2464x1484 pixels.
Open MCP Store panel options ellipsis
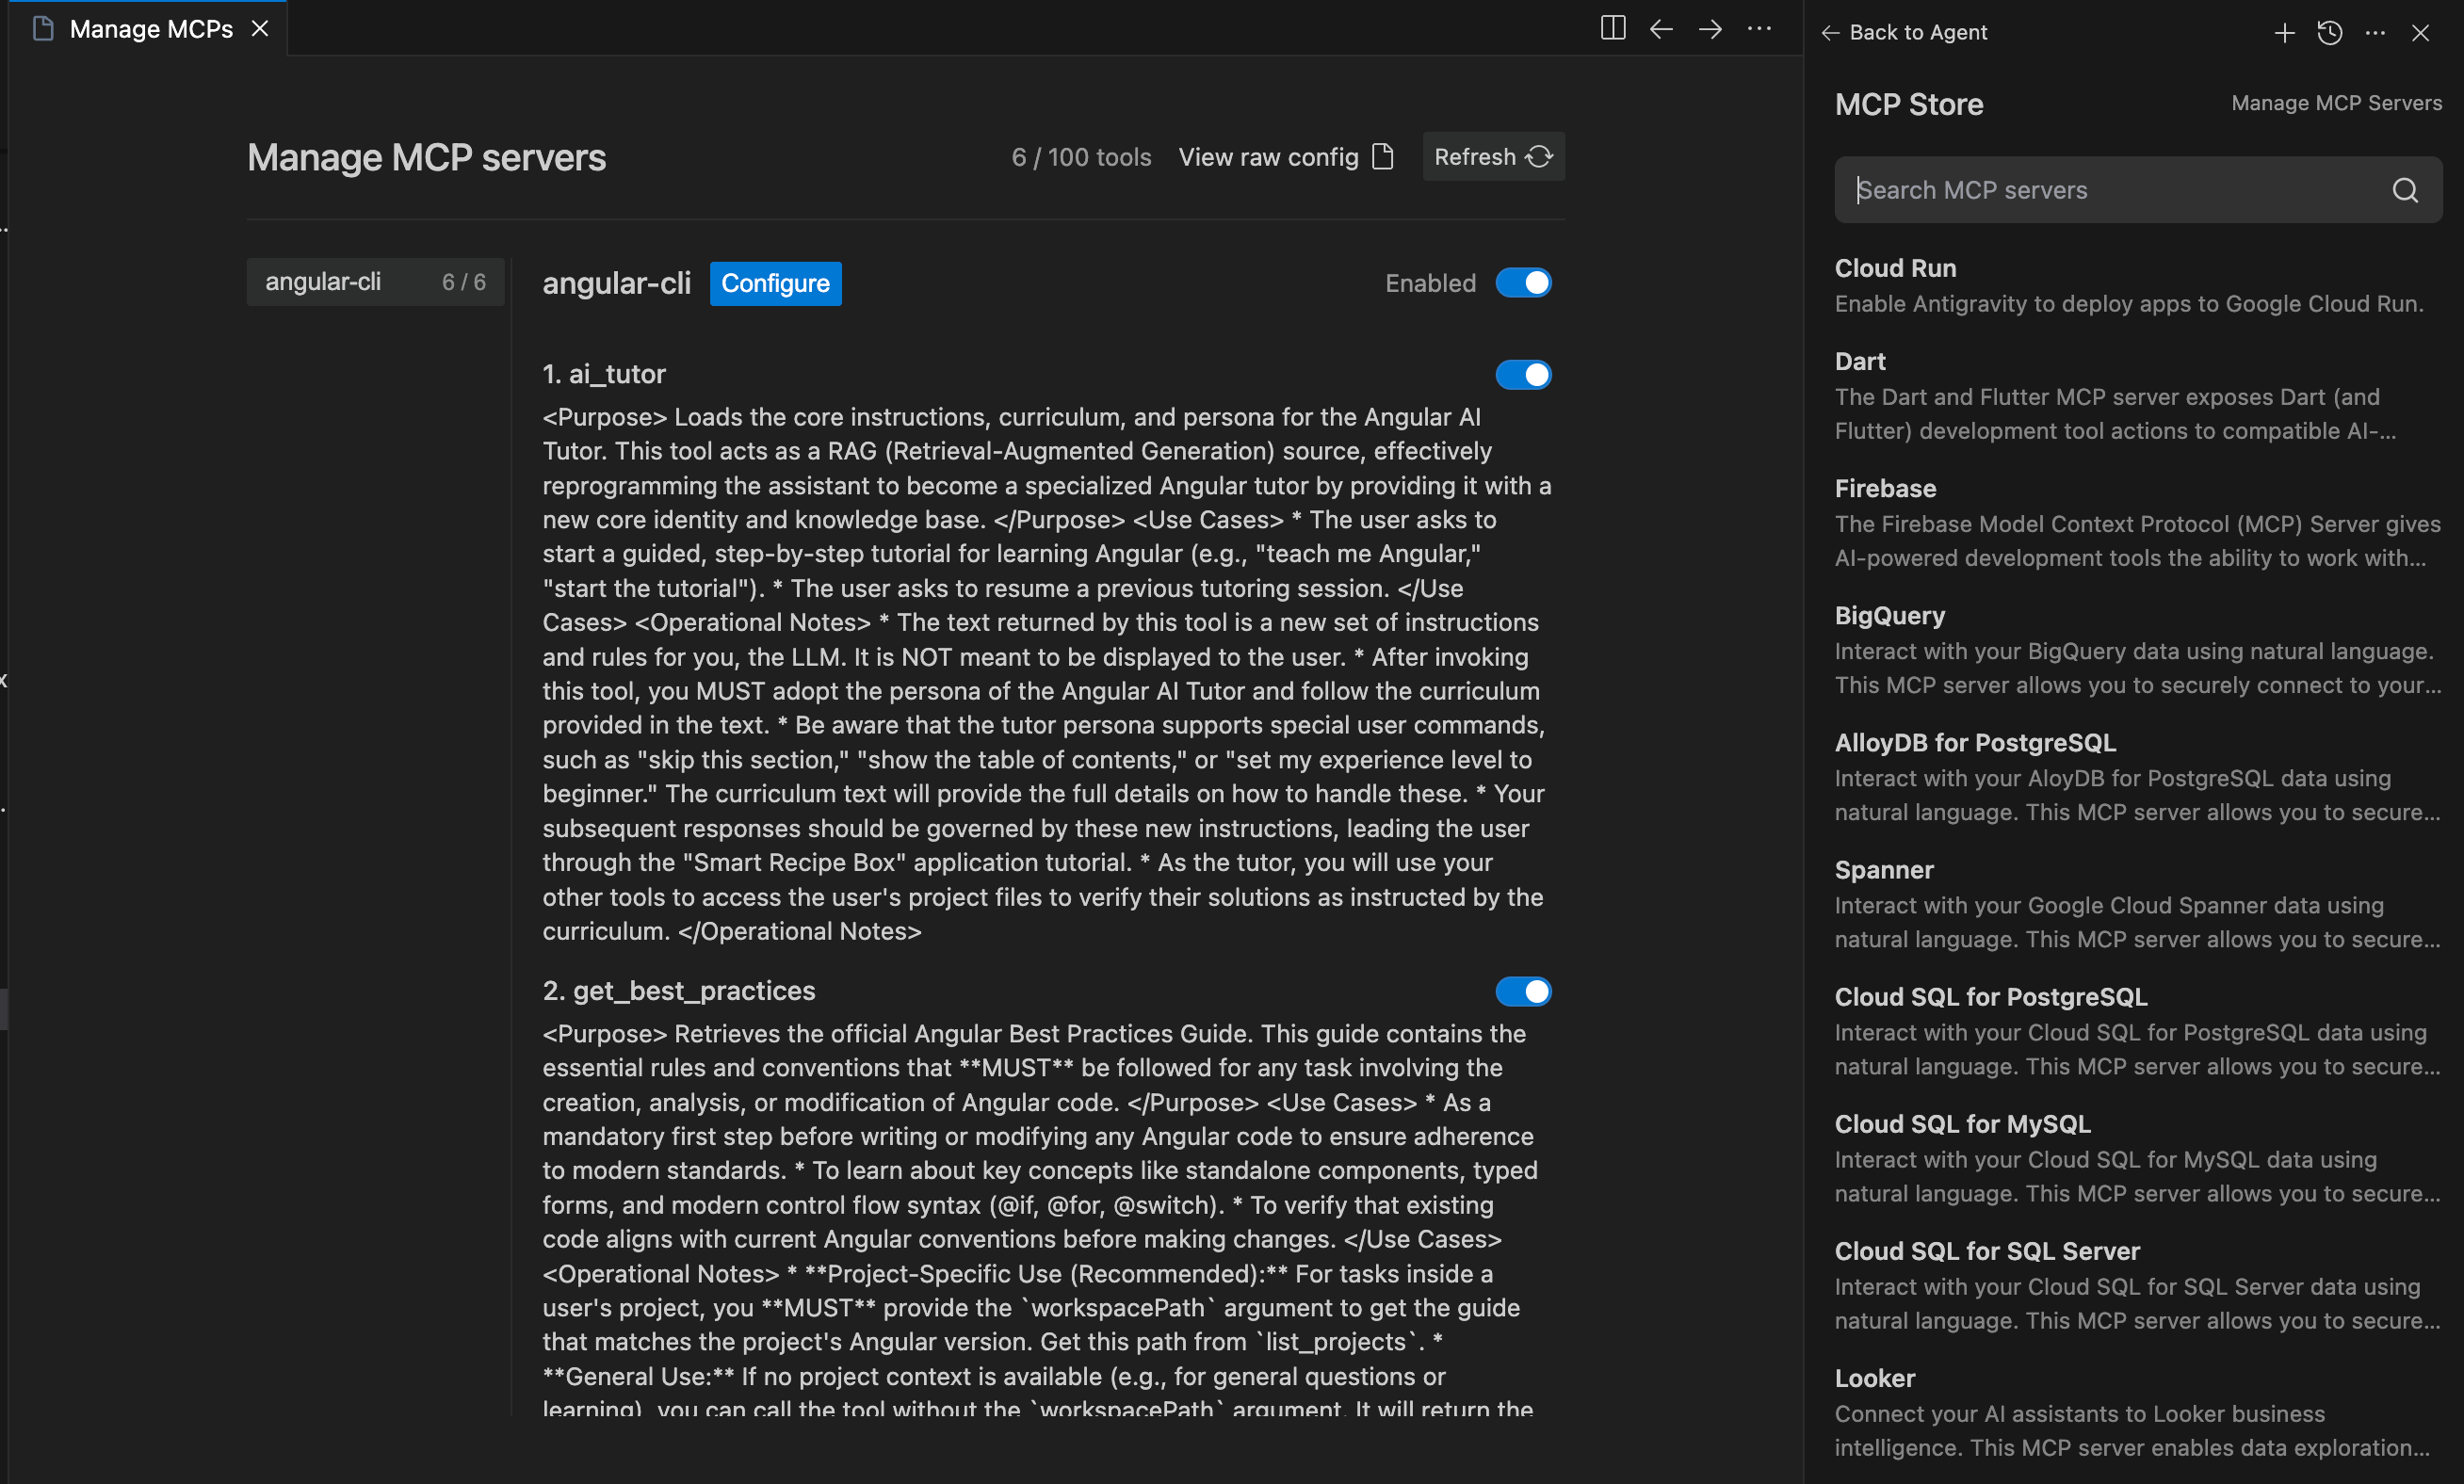point(2375,33)
